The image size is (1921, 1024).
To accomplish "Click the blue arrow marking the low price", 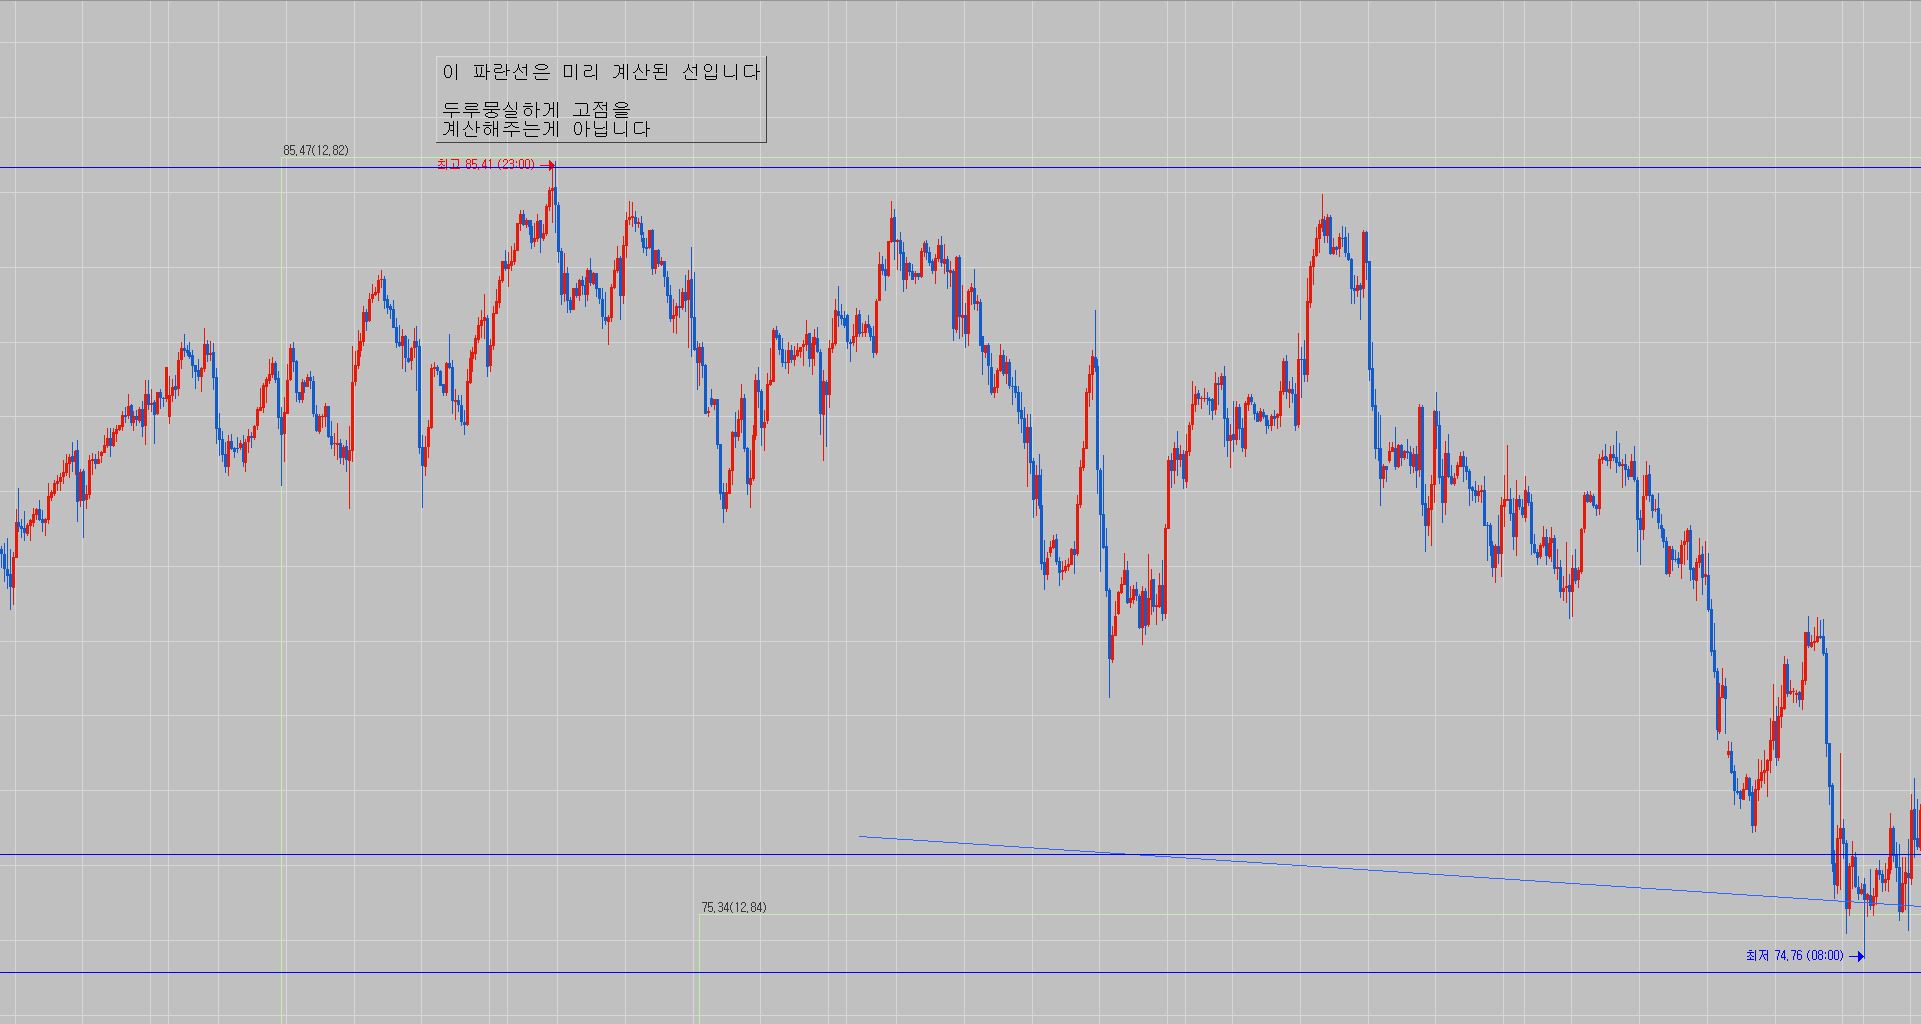I will click(x=1857, y=956).
